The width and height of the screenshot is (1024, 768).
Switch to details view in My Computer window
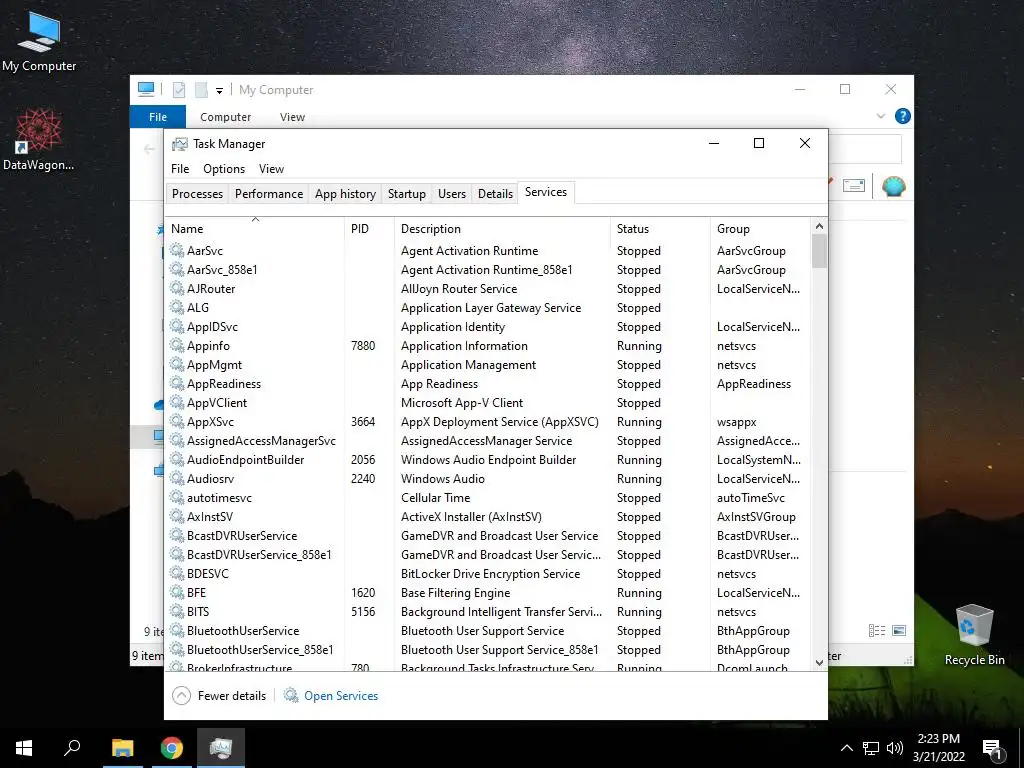[877, 630]
